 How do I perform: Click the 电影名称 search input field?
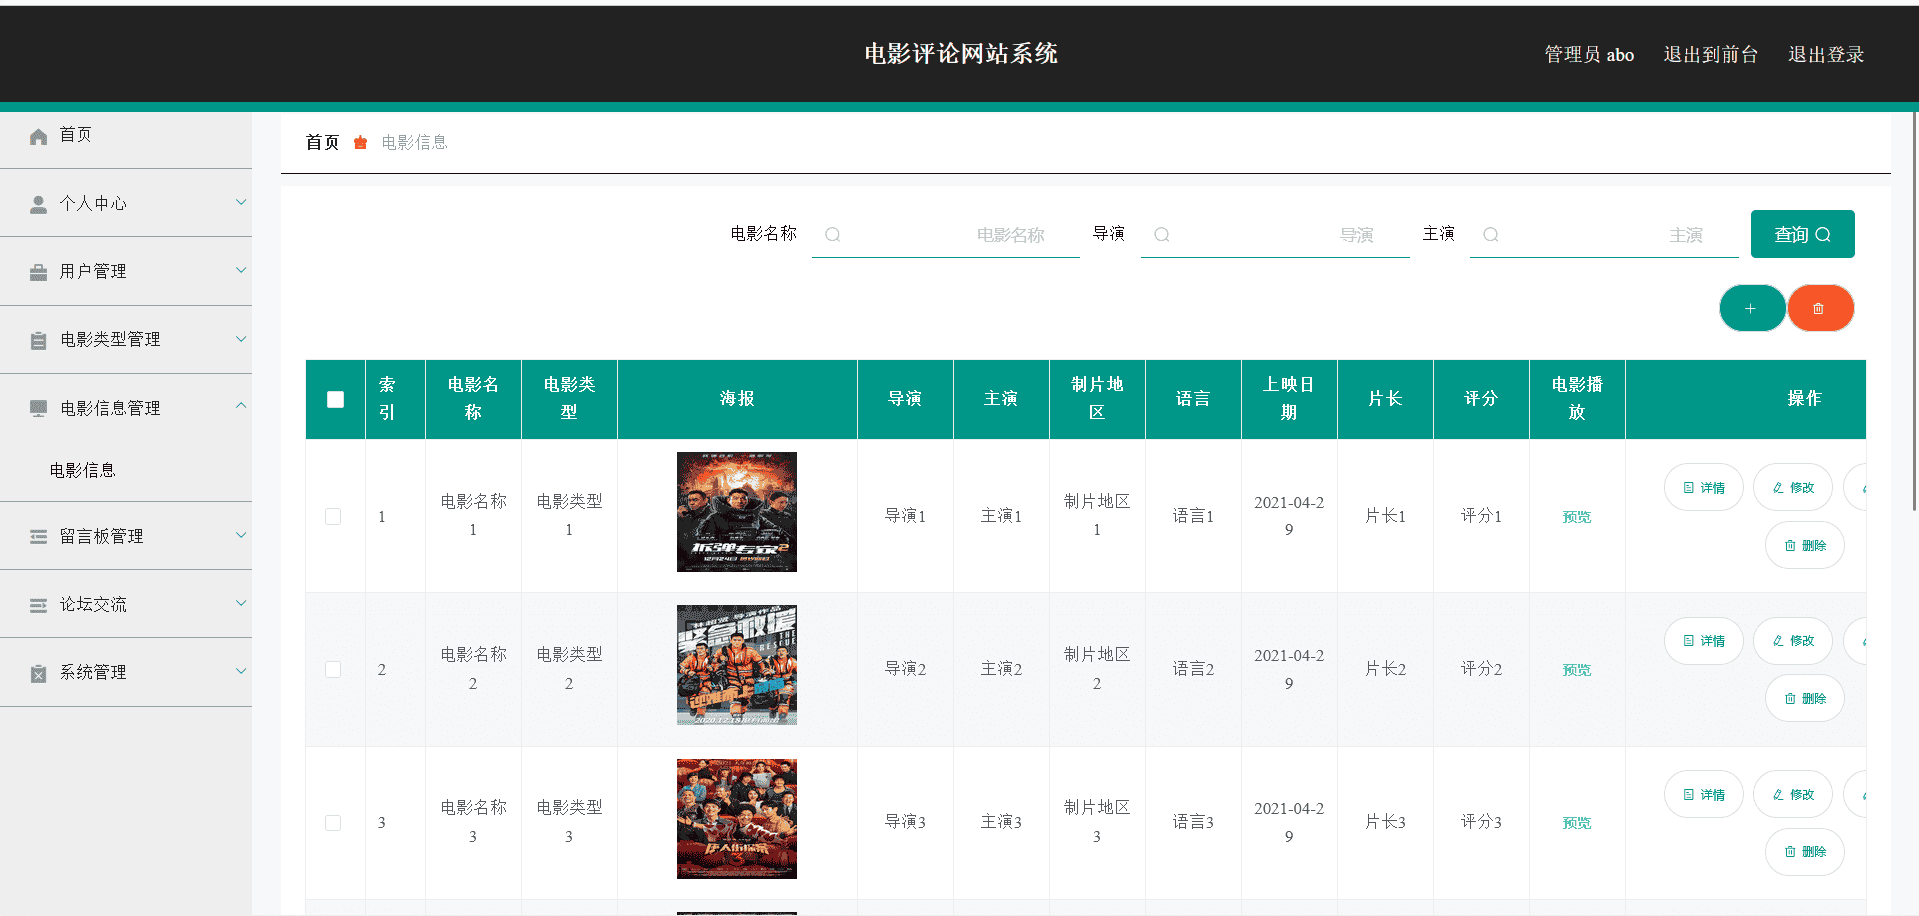946,235
